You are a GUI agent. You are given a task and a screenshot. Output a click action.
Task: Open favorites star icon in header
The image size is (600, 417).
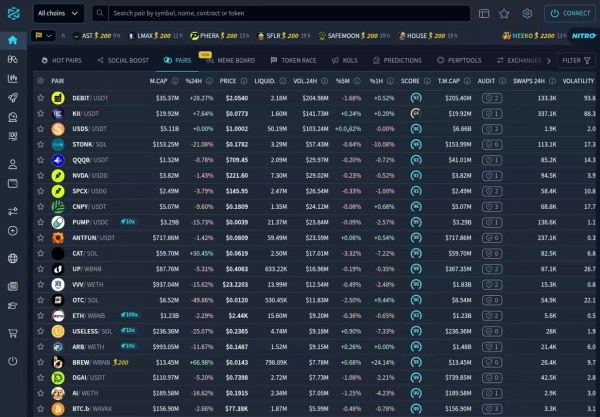click(x=504, y=14)
